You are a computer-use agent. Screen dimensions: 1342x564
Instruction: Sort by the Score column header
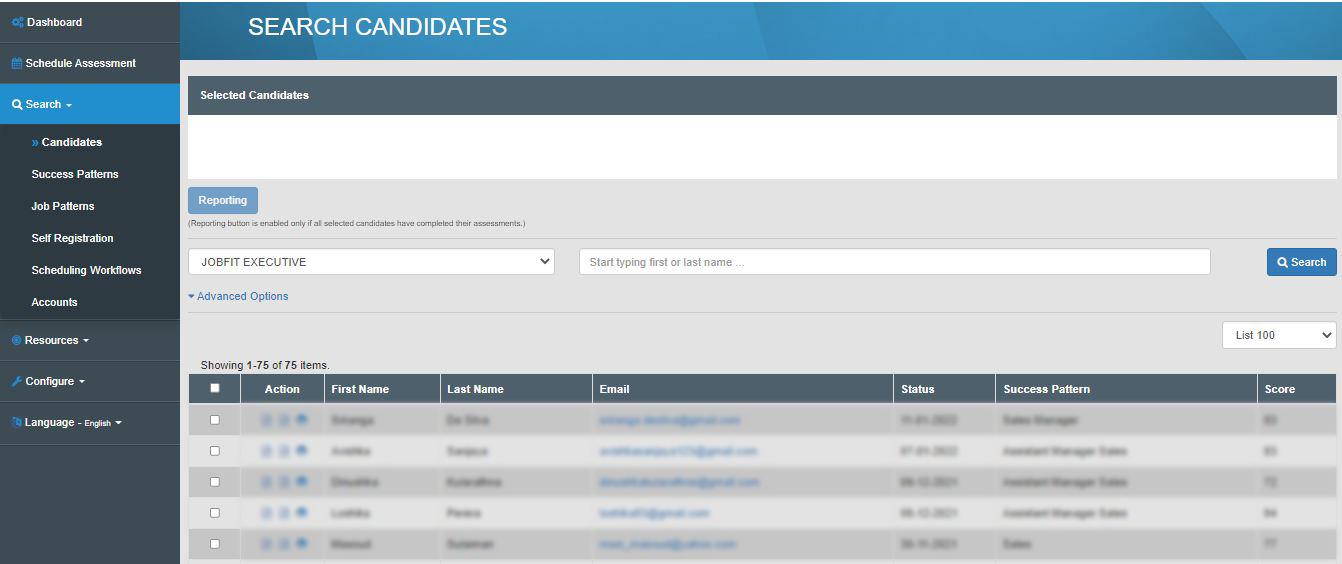tap(1279, 389)
